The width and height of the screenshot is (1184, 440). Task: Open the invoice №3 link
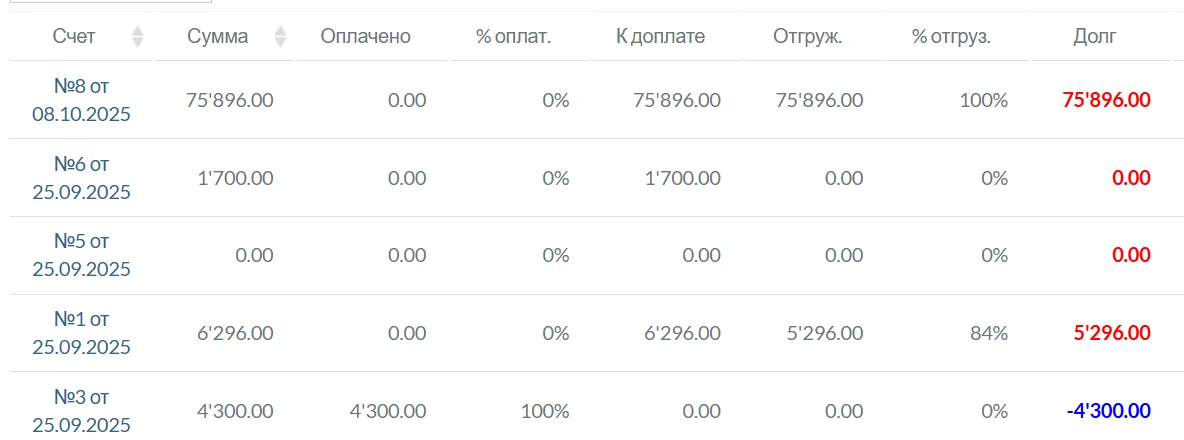81,411
